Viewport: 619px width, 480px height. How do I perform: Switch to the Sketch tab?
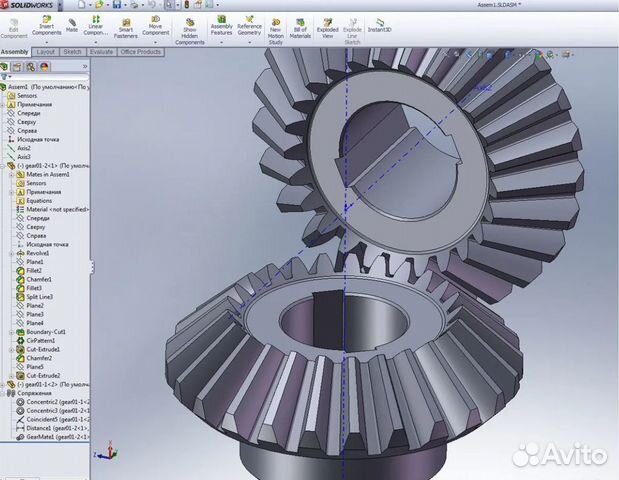(72, 51)
